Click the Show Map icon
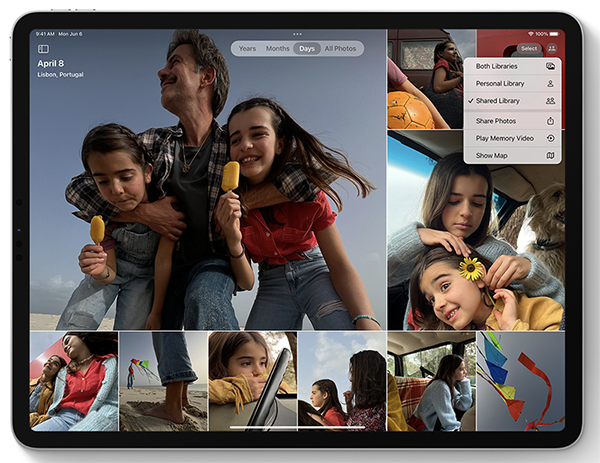The width and height of the screenshot is (600, 463). coord(550,155)
